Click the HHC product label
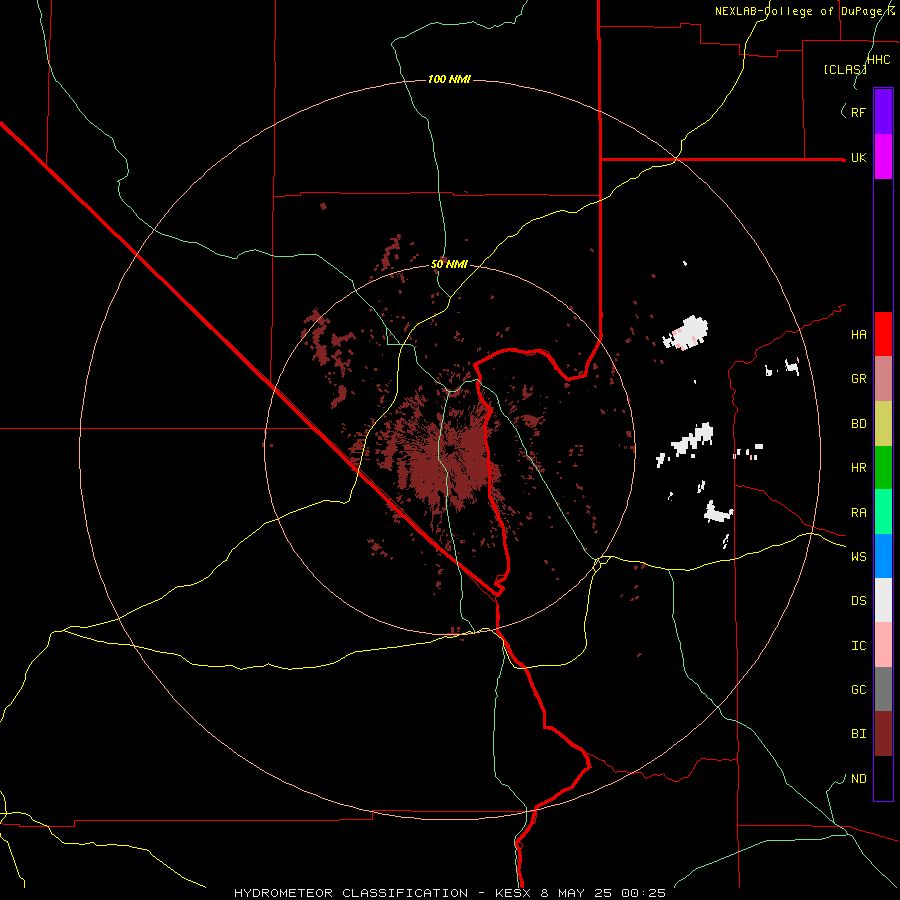This screenshot has width=900, height=900. (x=878, y=60)
